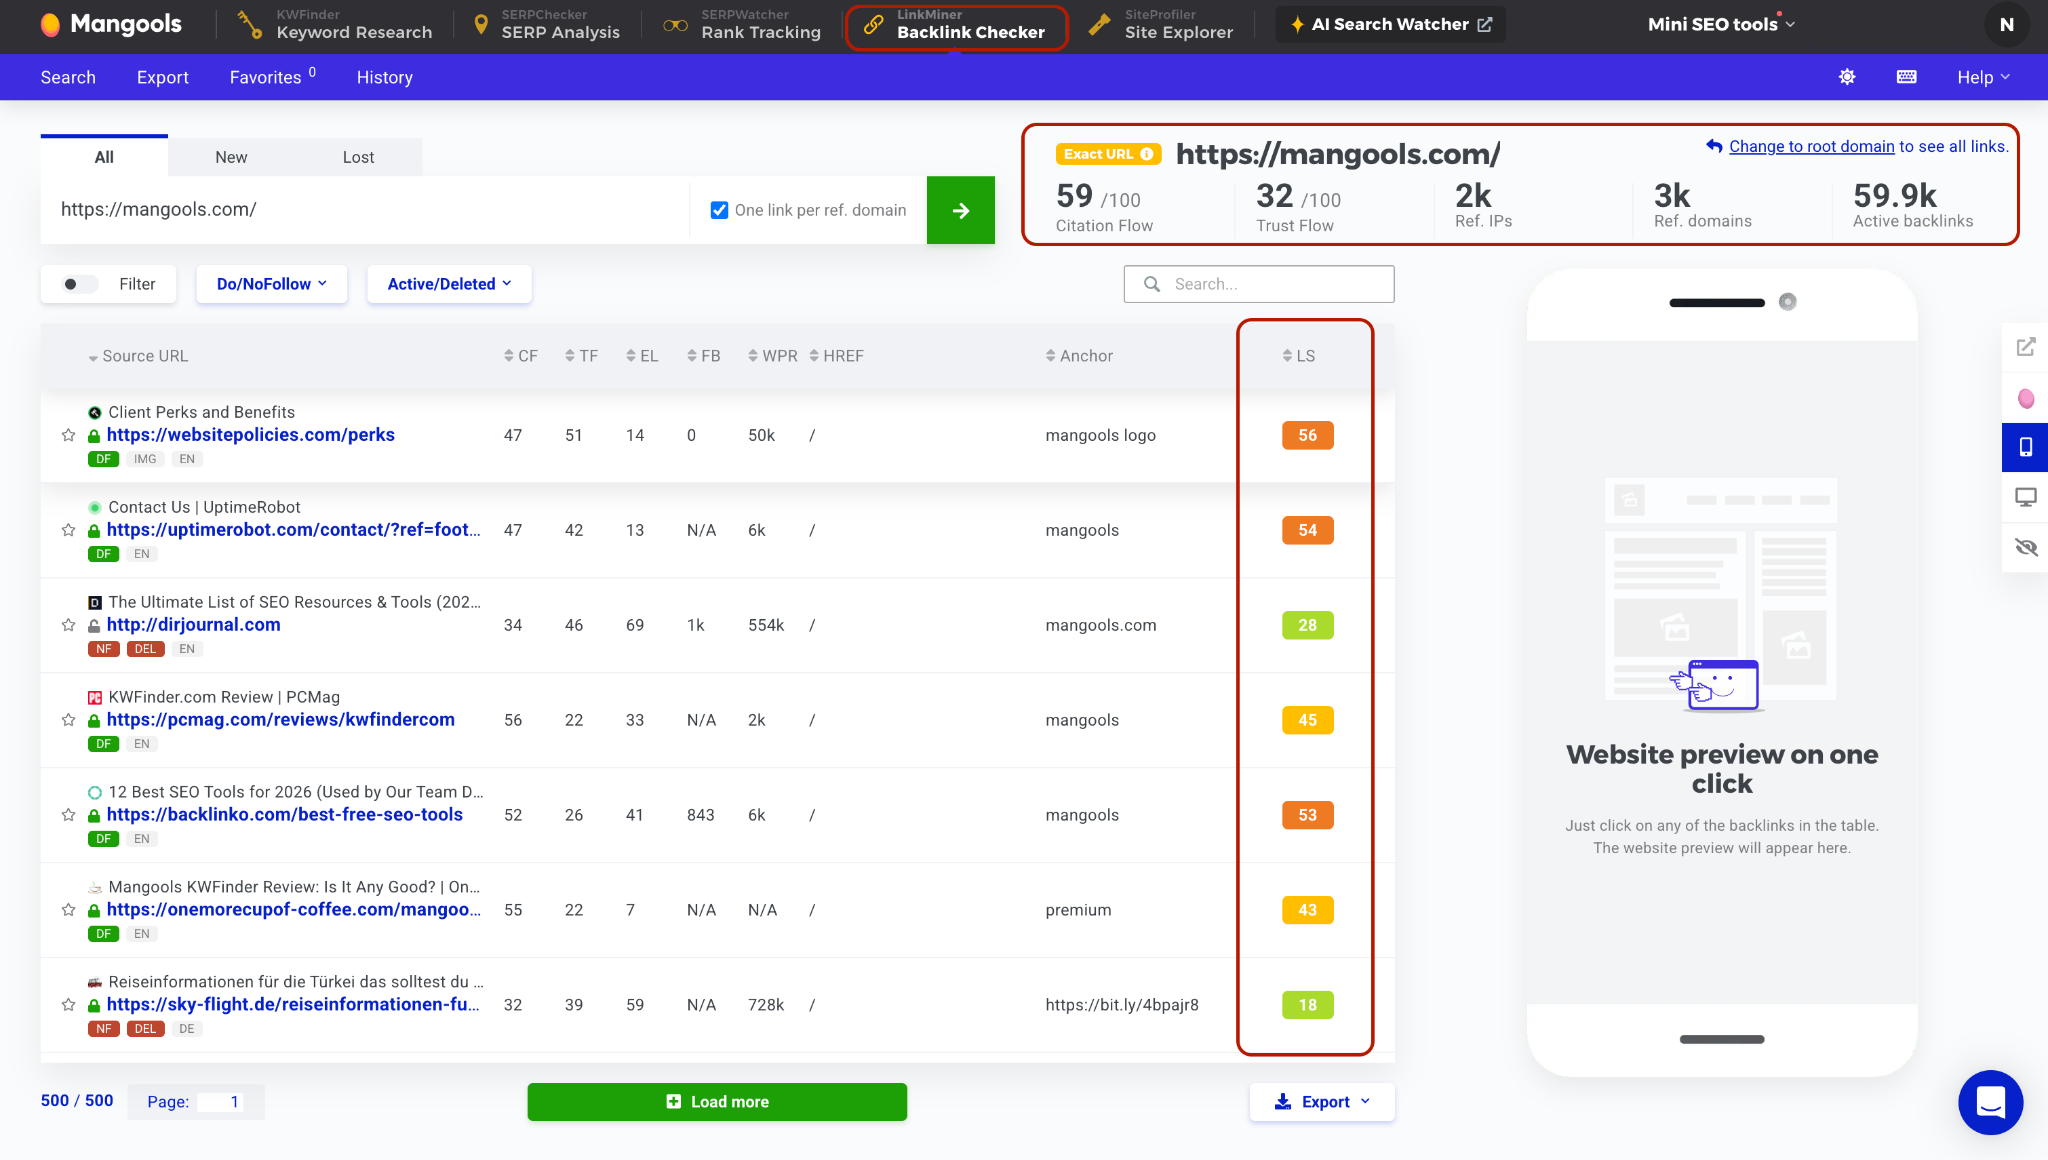This screenshot has height=1160, width=2048.
Task: Submit the URL with the green arrow button
Action: (x=961, y=210)
